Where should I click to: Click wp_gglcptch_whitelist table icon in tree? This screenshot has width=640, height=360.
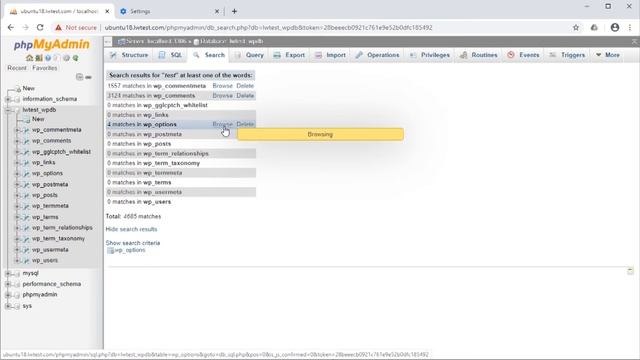[26, 152]
